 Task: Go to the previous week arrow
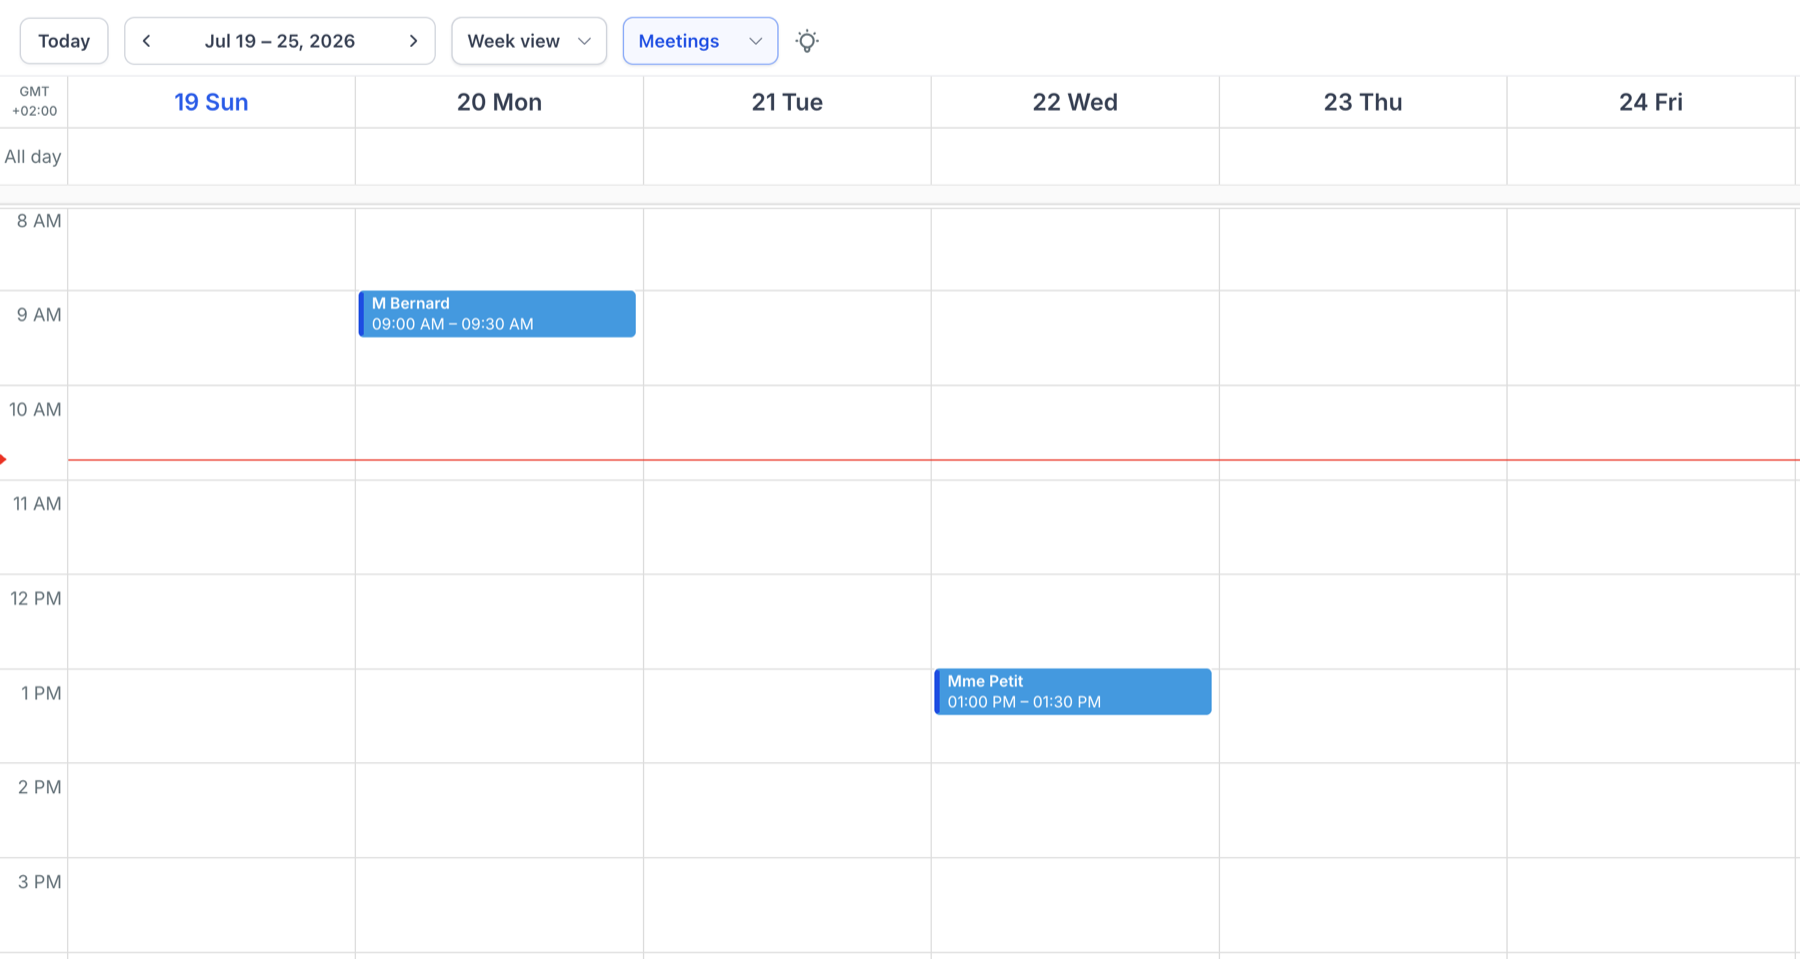[x=147, y=41]
